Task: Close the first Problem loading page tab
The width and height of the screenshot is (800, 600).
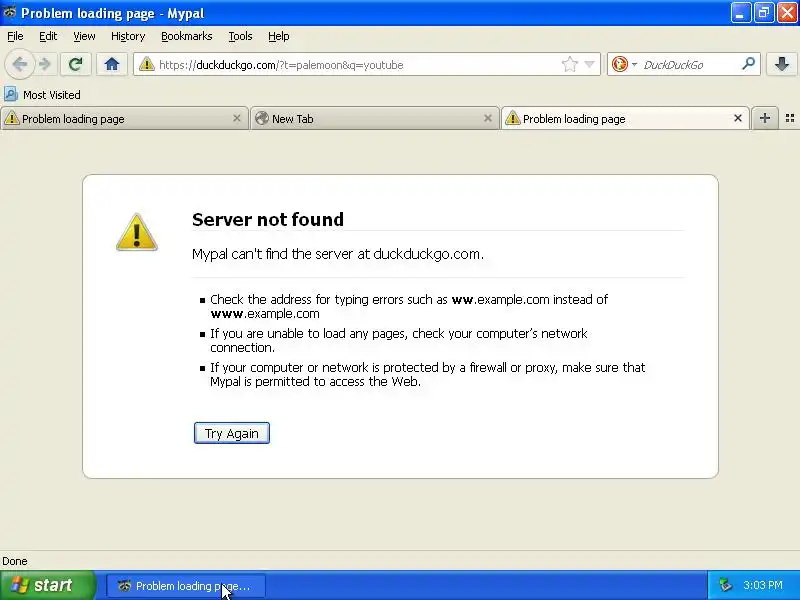Action: [x=236, y=118]
